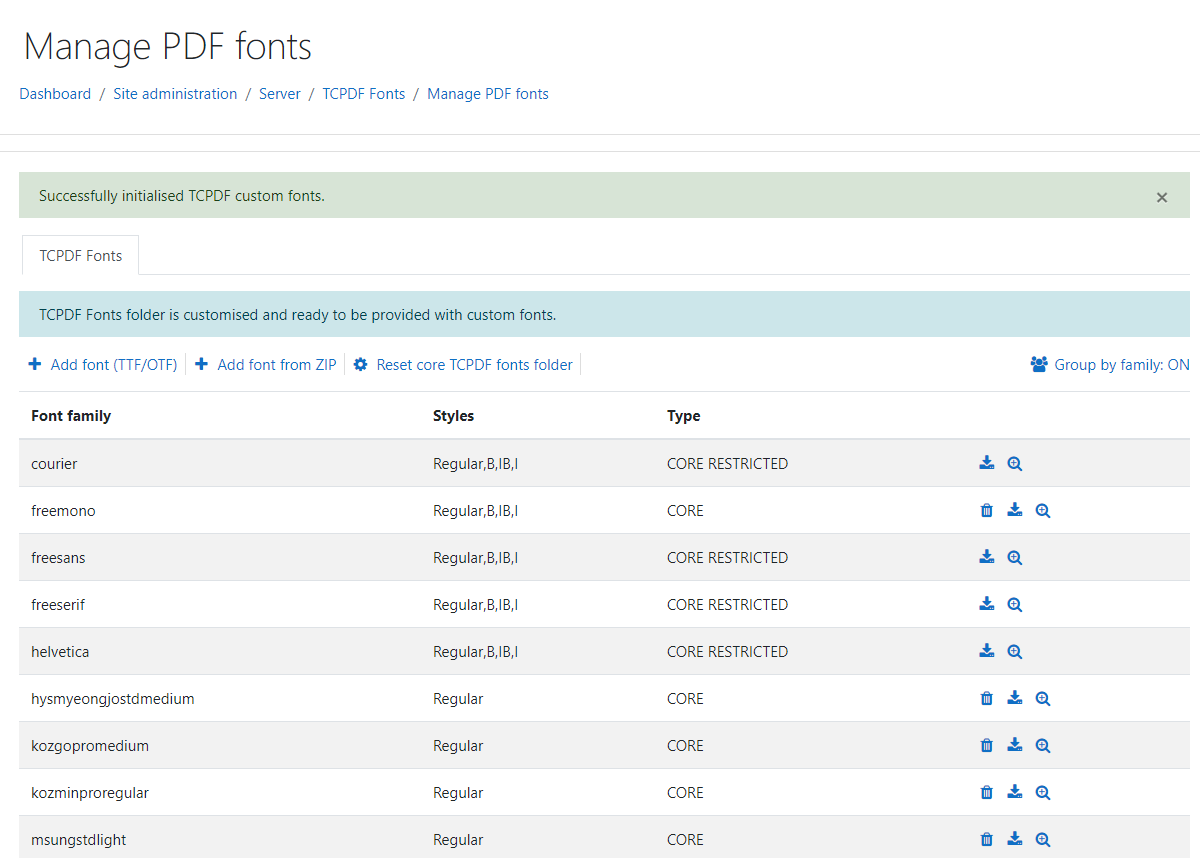Download the freesans font

click(x=987, y=557)
